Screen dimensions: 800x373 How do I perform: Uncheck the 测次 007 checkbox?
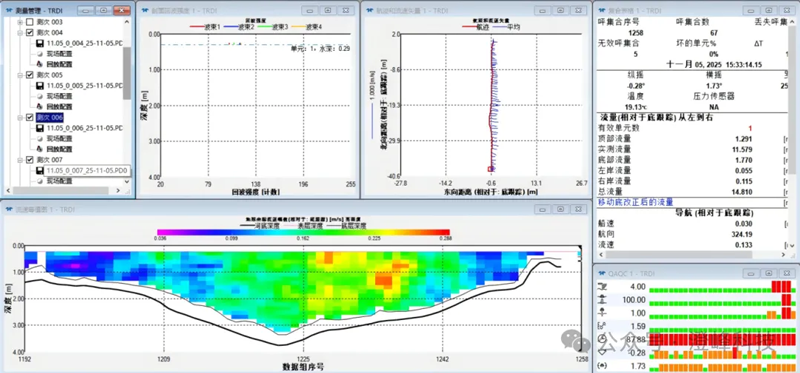30,160
